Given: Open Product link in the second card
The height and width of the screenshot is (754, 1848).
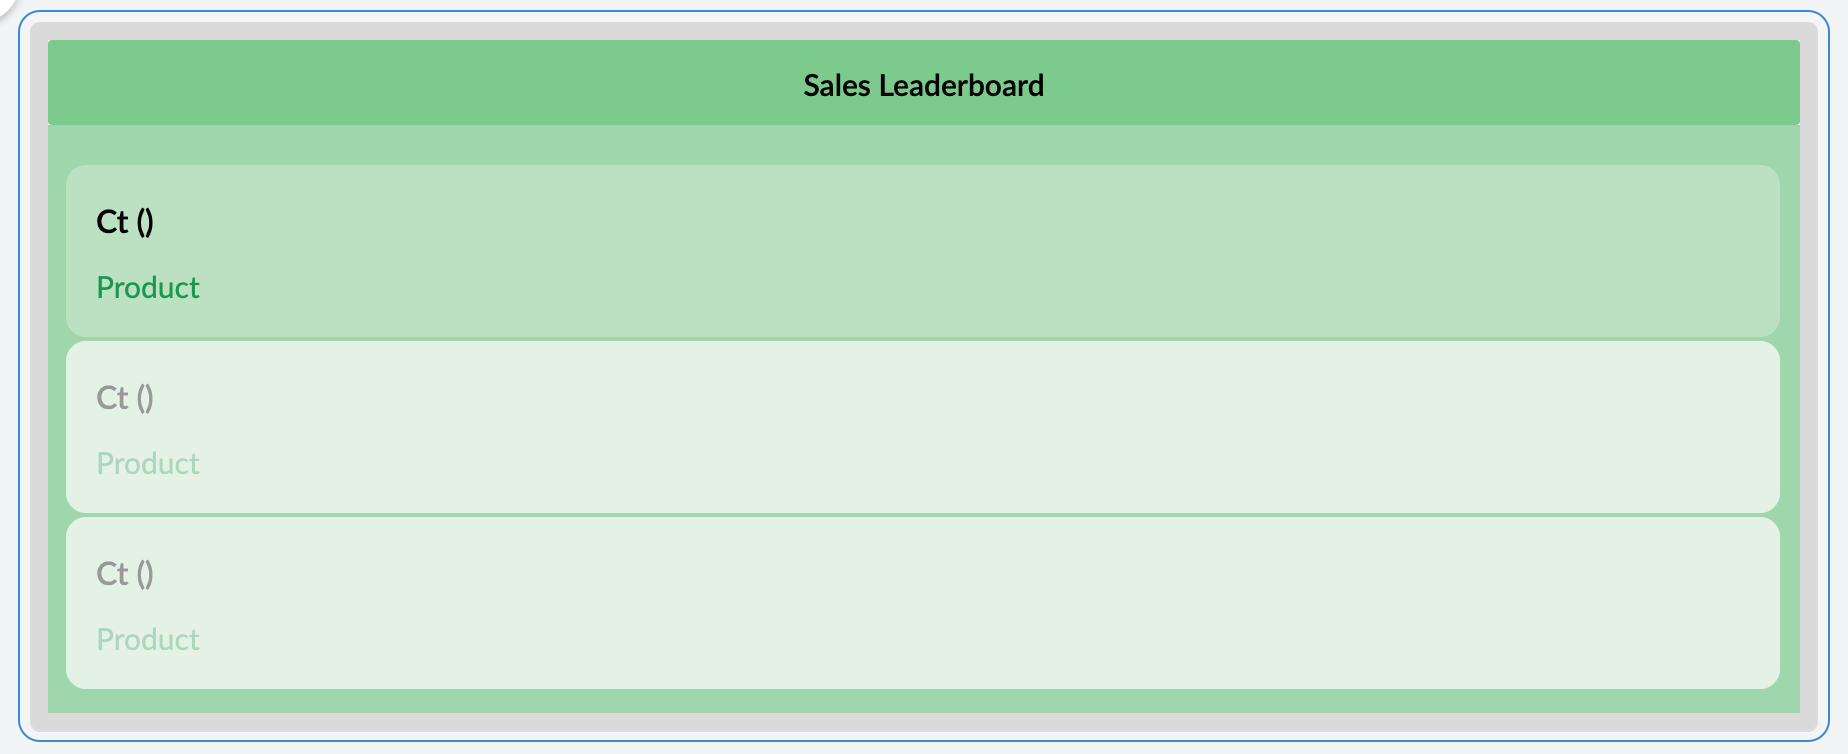Looking at the screenshot, I should point(148,464).
